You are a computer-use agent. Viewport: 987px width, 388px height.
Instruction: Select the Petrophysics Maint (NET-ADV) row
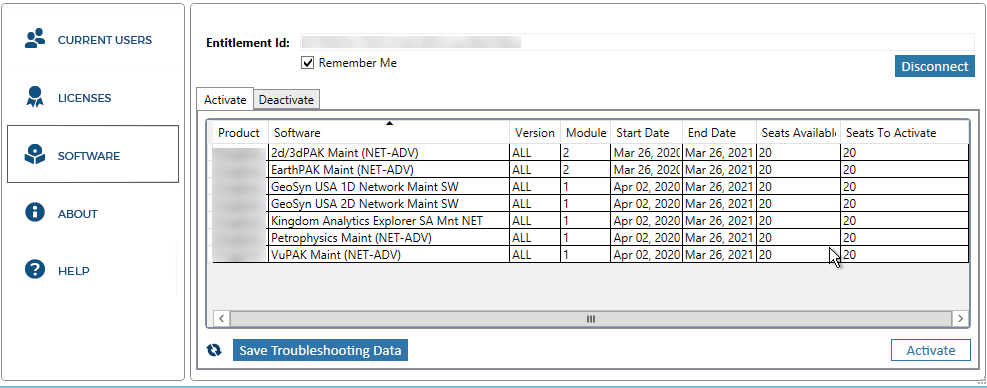tap(590, 237)
